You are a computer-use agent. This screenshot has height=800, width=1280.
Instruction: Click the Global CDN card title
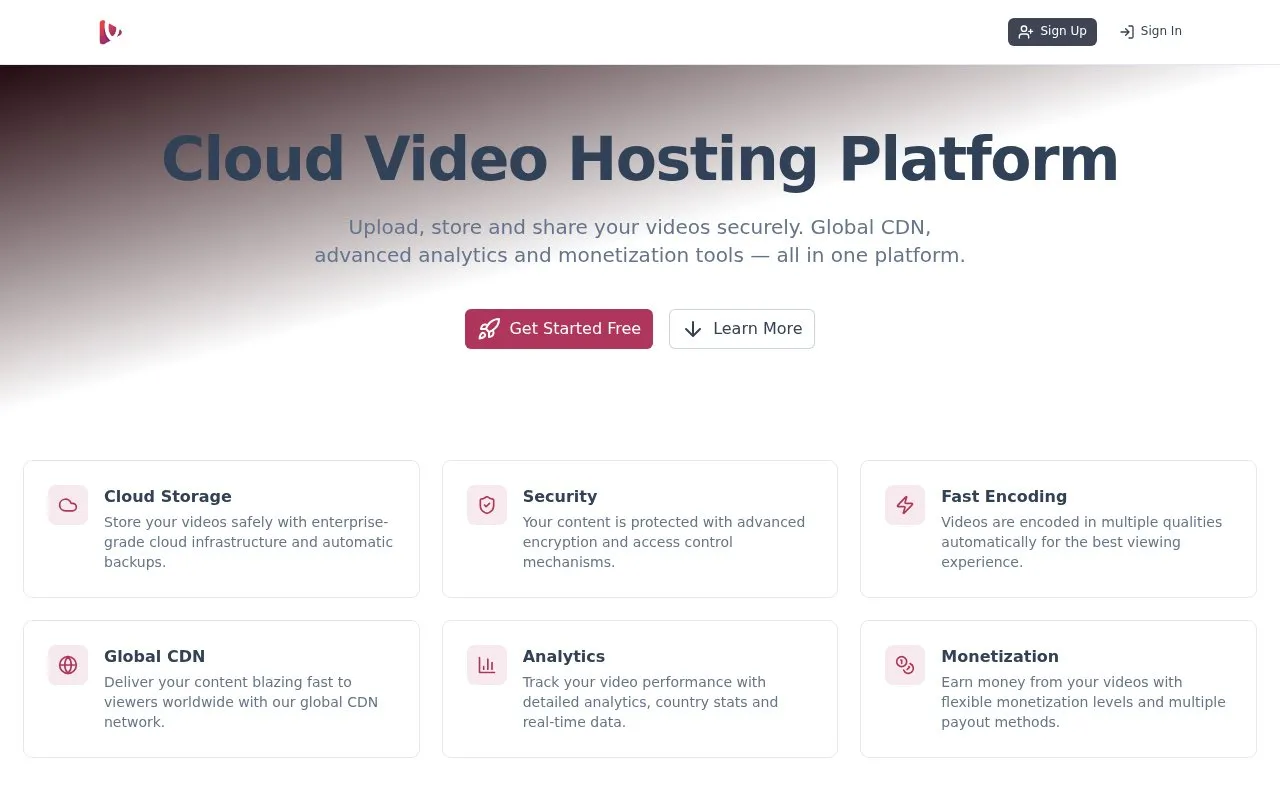point(154,656)
